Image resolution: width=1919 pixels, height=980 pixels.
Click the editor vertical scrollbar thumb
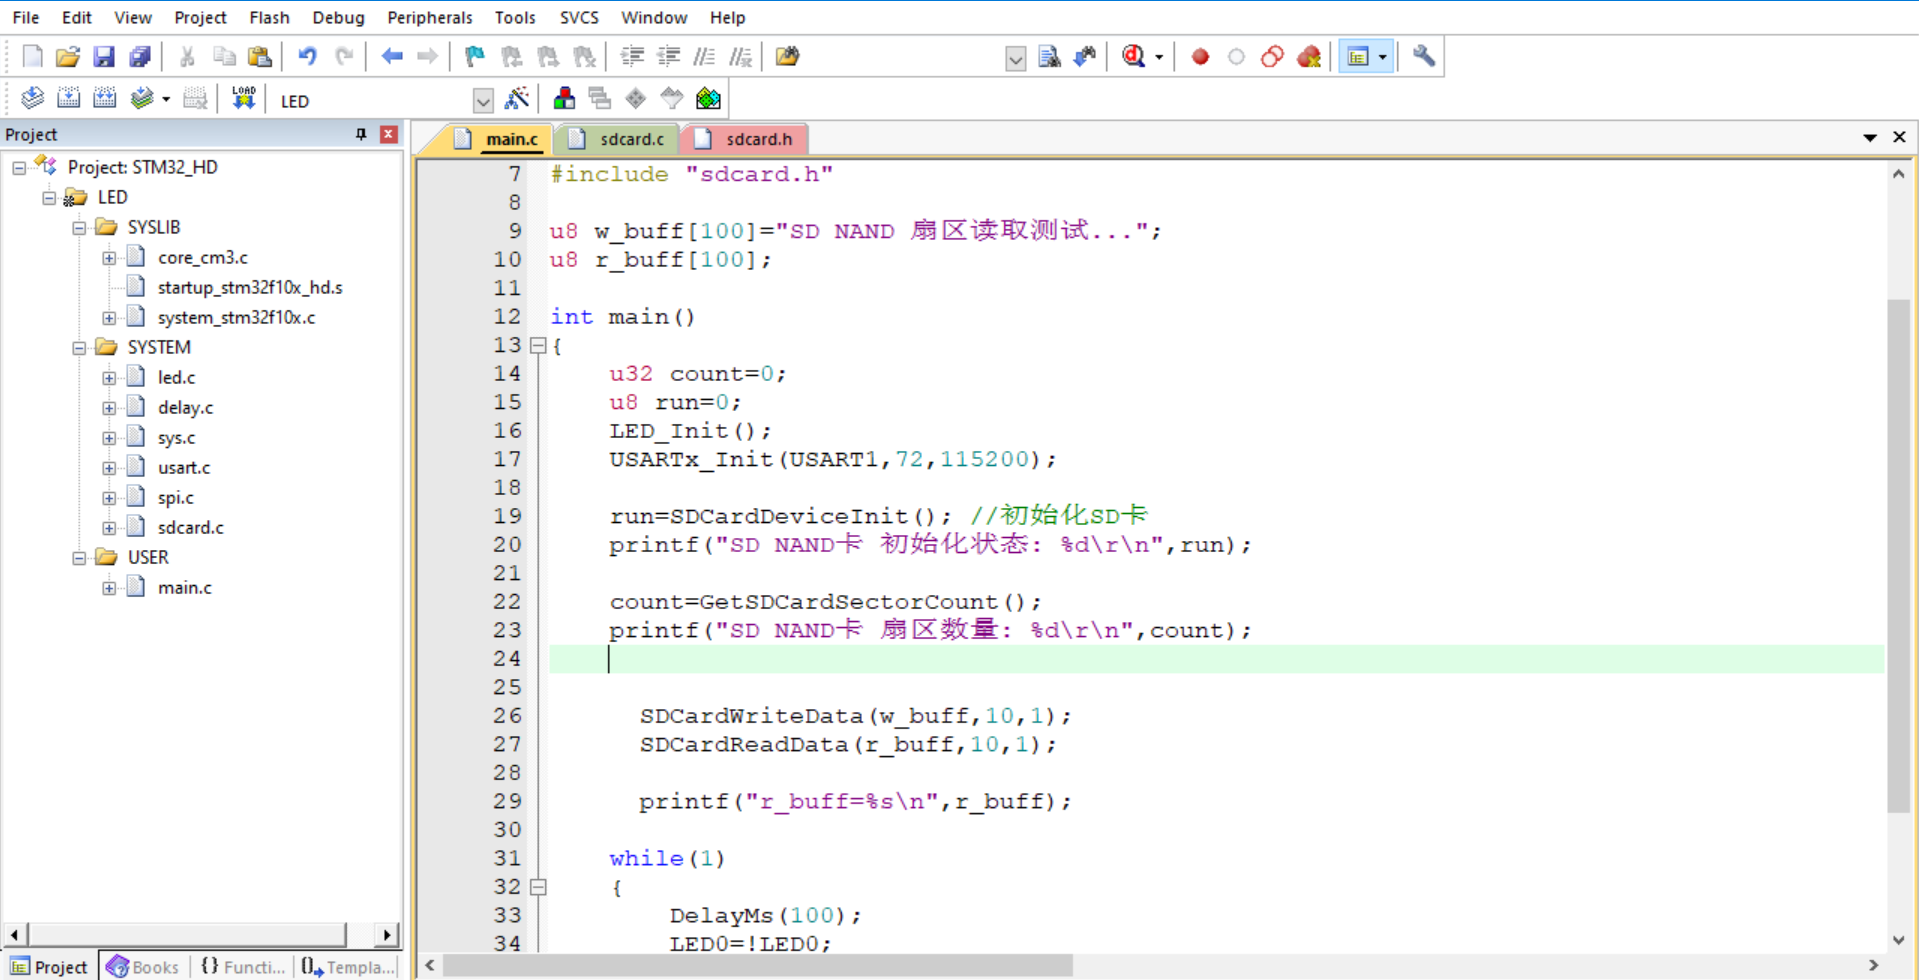(1898, 556)
